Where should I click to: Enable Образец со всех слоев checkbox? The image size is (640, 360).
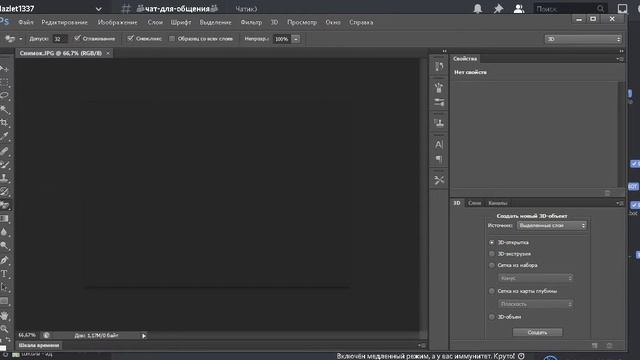pyautogui.click(x=172, y=39)
